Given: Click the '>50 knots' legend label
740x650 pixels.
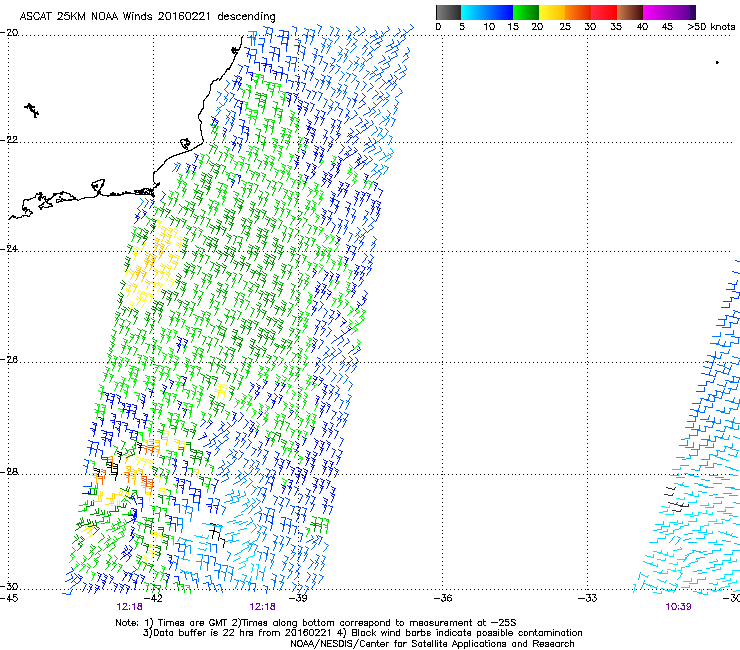Looking at the screenshot, I should point(711,27).
